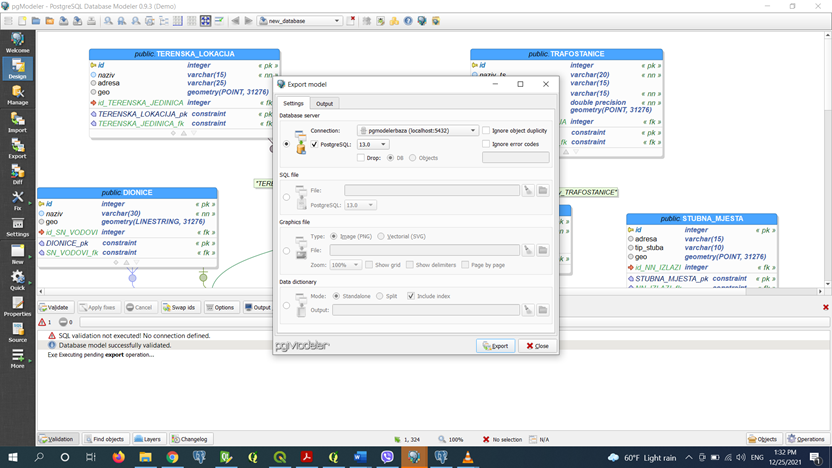Click the next model arrow in toolbar

point(248,21)
